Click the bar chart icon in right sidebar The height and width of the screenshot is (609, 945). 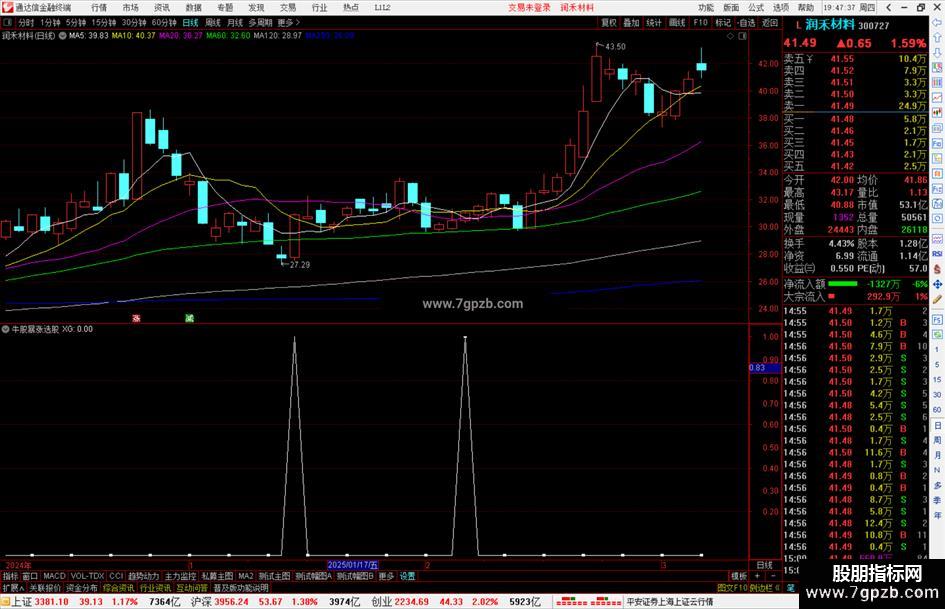click(x=937, y=83)
